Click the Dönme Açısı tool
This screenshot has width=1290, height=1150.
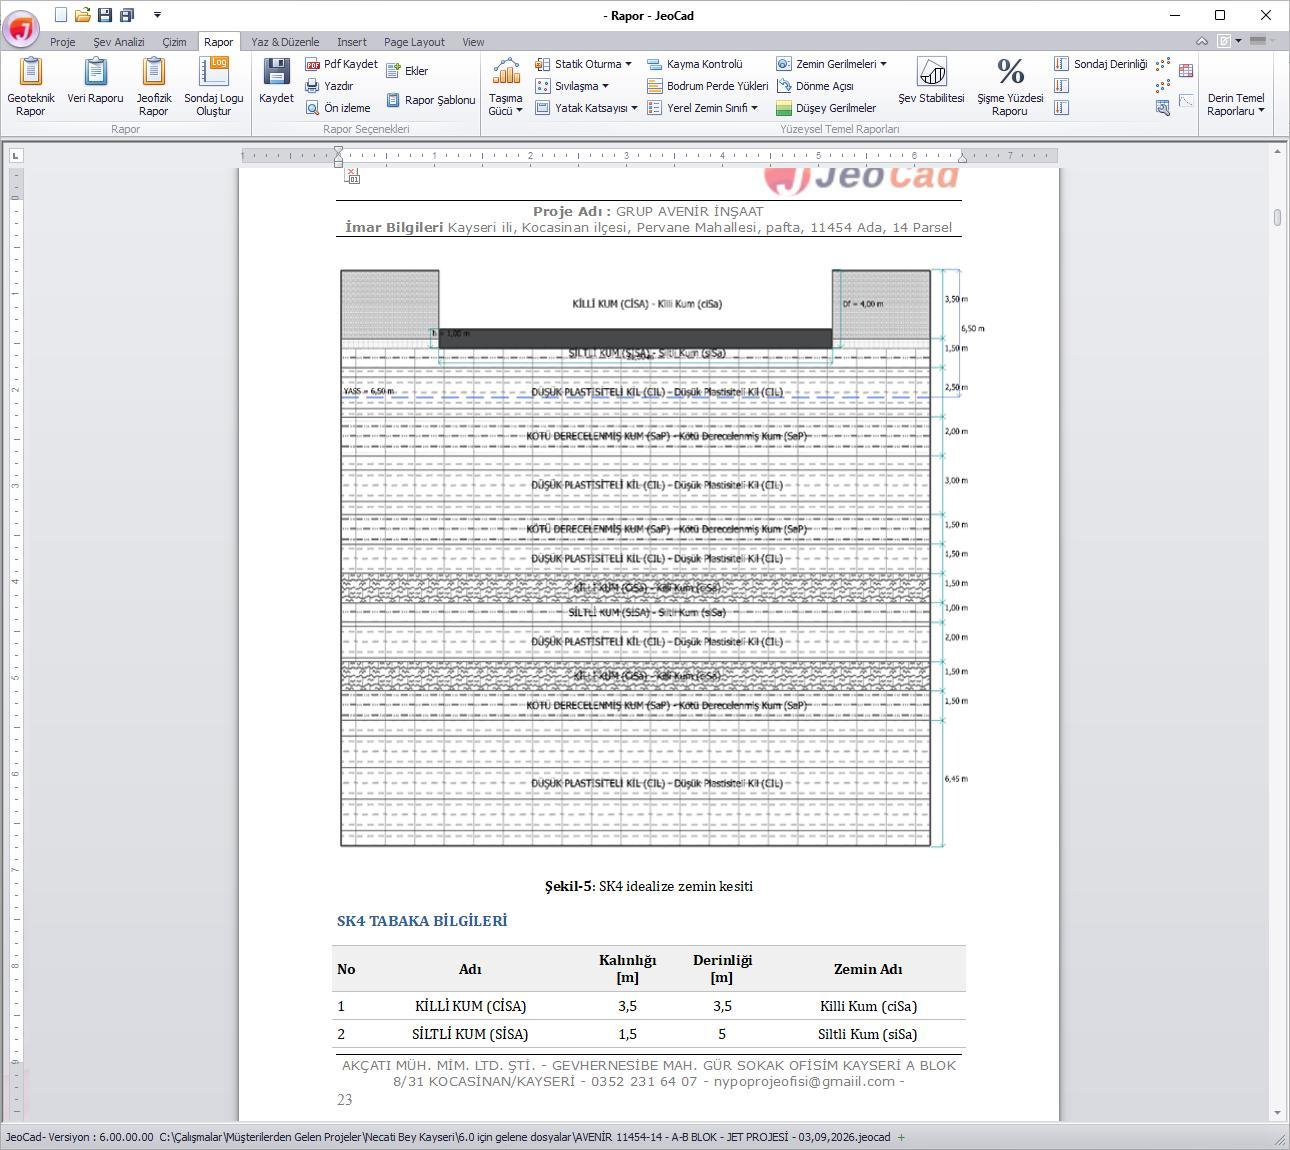(815, 86)
